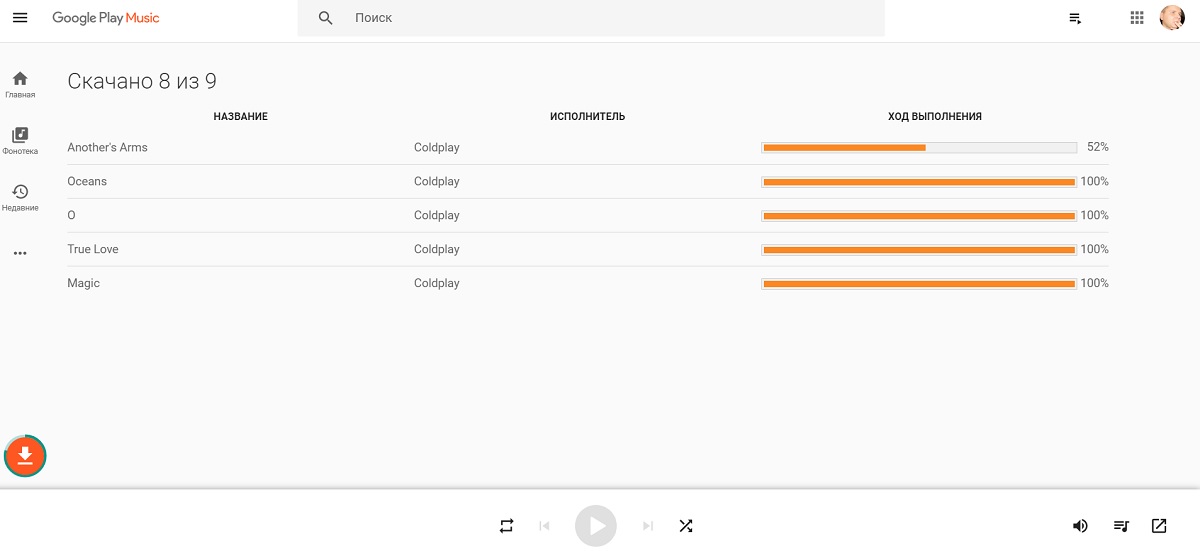Show the playback queue
The width and height of the screenshot is (1200, 551).
click(x=1122, y=526)
